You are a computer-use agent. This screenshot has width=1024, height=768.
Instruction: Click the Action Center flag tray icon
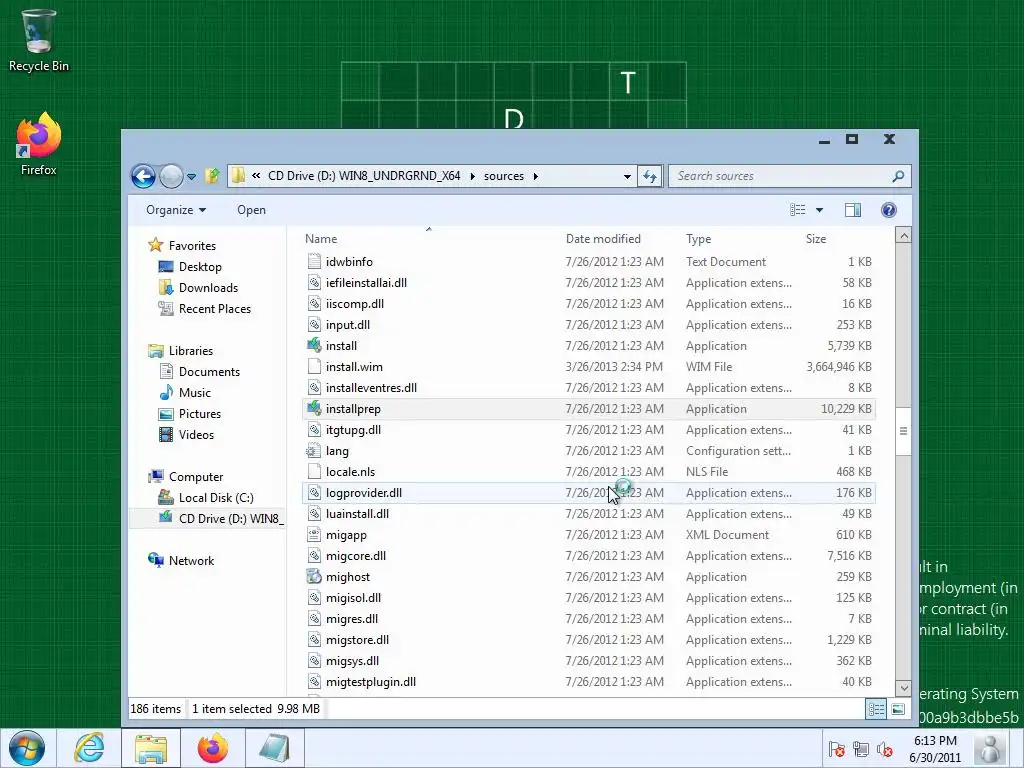click(x=836, y=749)
